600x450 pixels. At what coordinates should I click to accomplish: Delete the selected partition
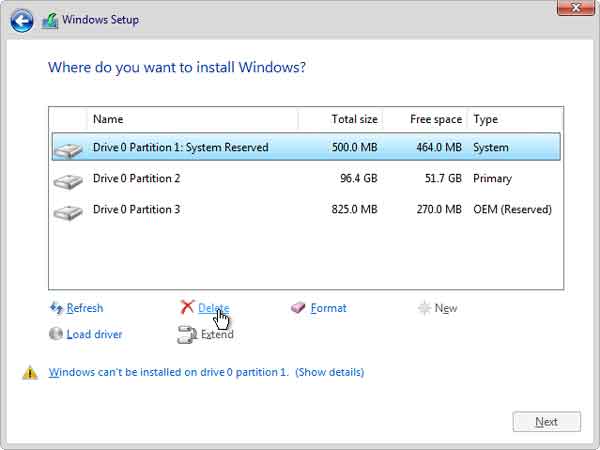pyautogui.click(x=214, y=308)
